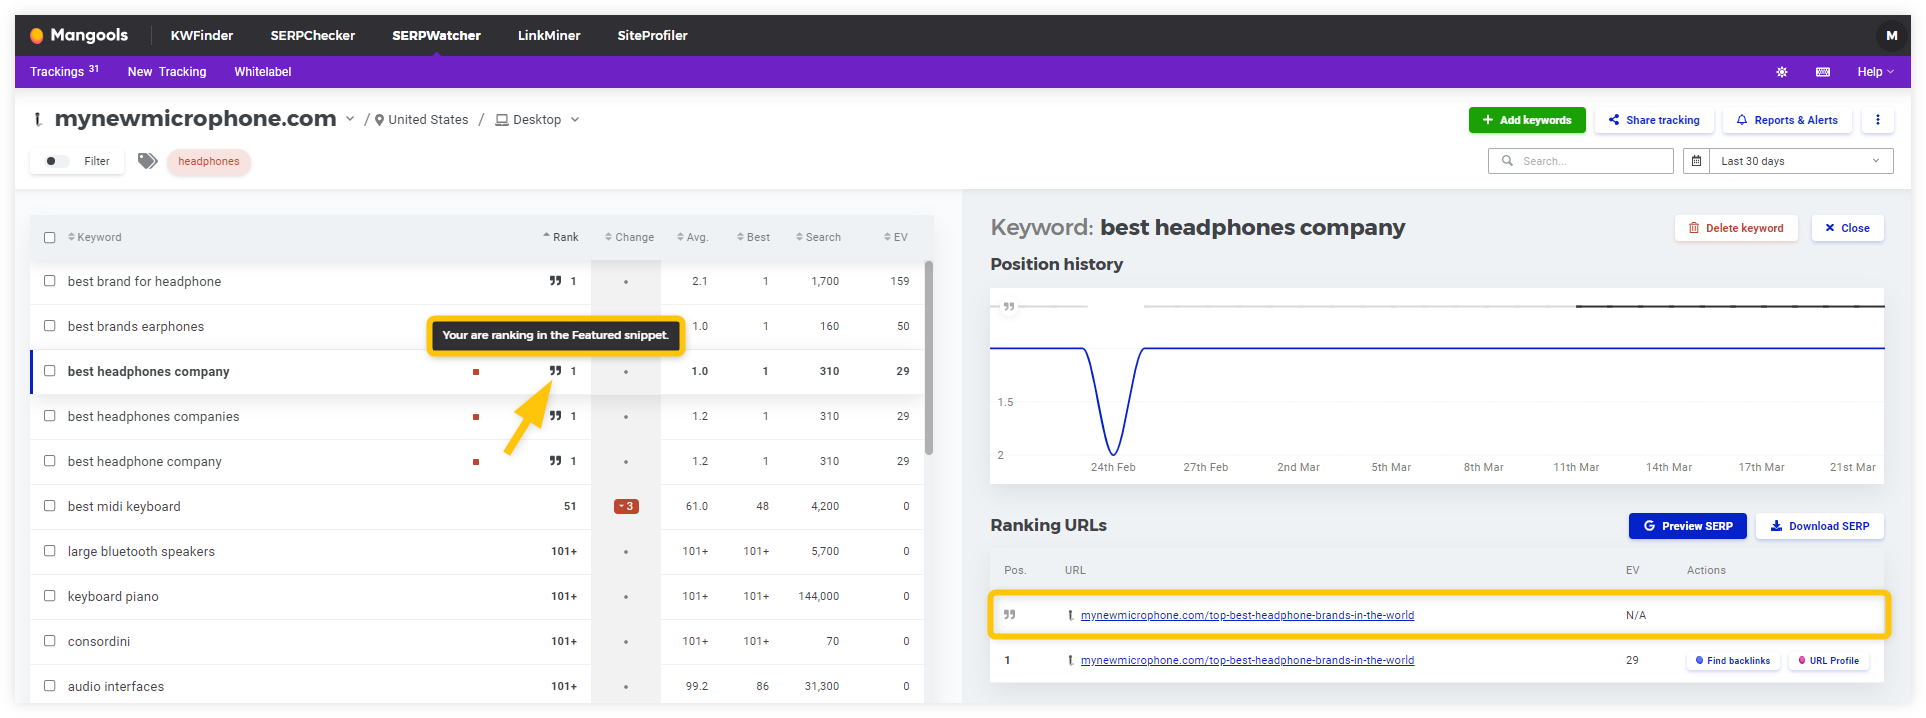Click Find backlinks for position 1 URL
1926x718 pixels.
pyautogui.click(x=1733, y=661)
